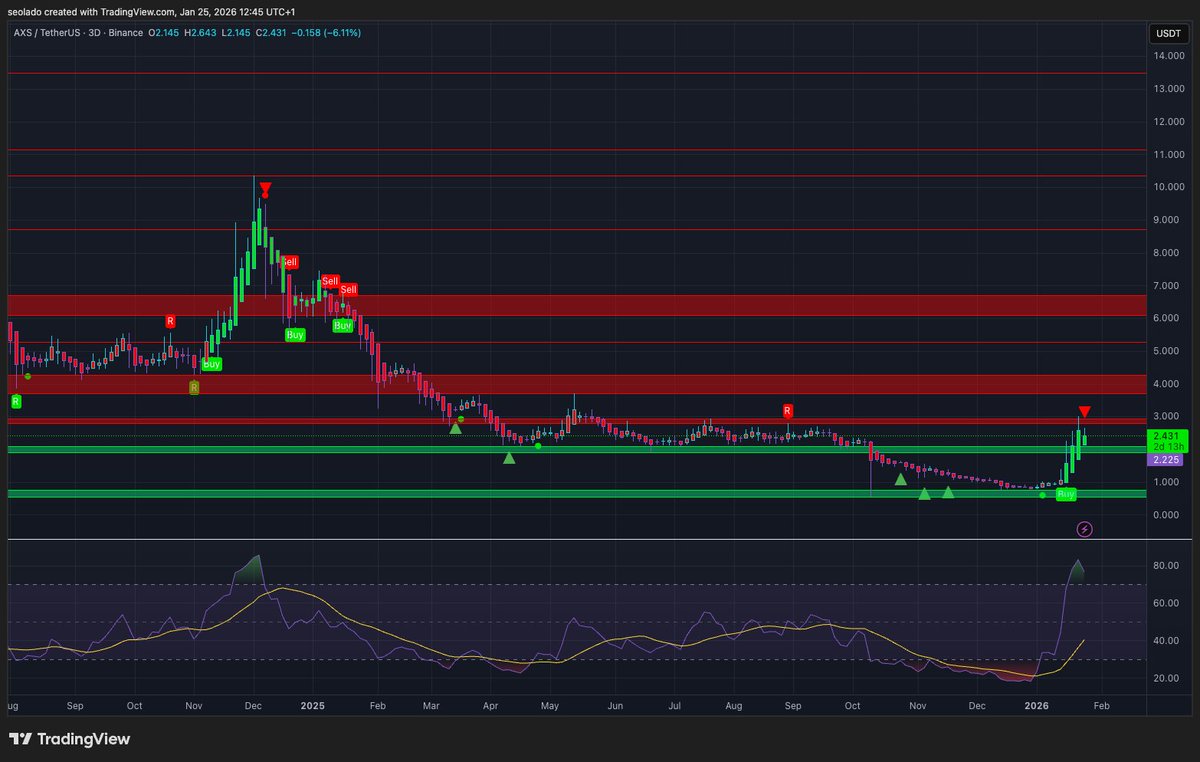The image size is (1200, 762).
Task: Click the Sell label at the start of 2025
Action: point(330,282)
